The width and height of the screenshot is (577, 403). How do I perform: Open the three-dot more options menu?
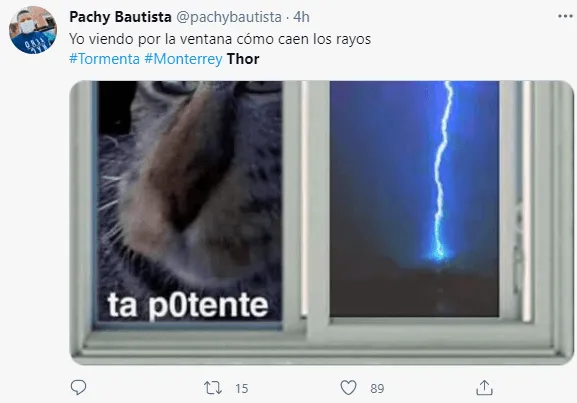(565, 16)
